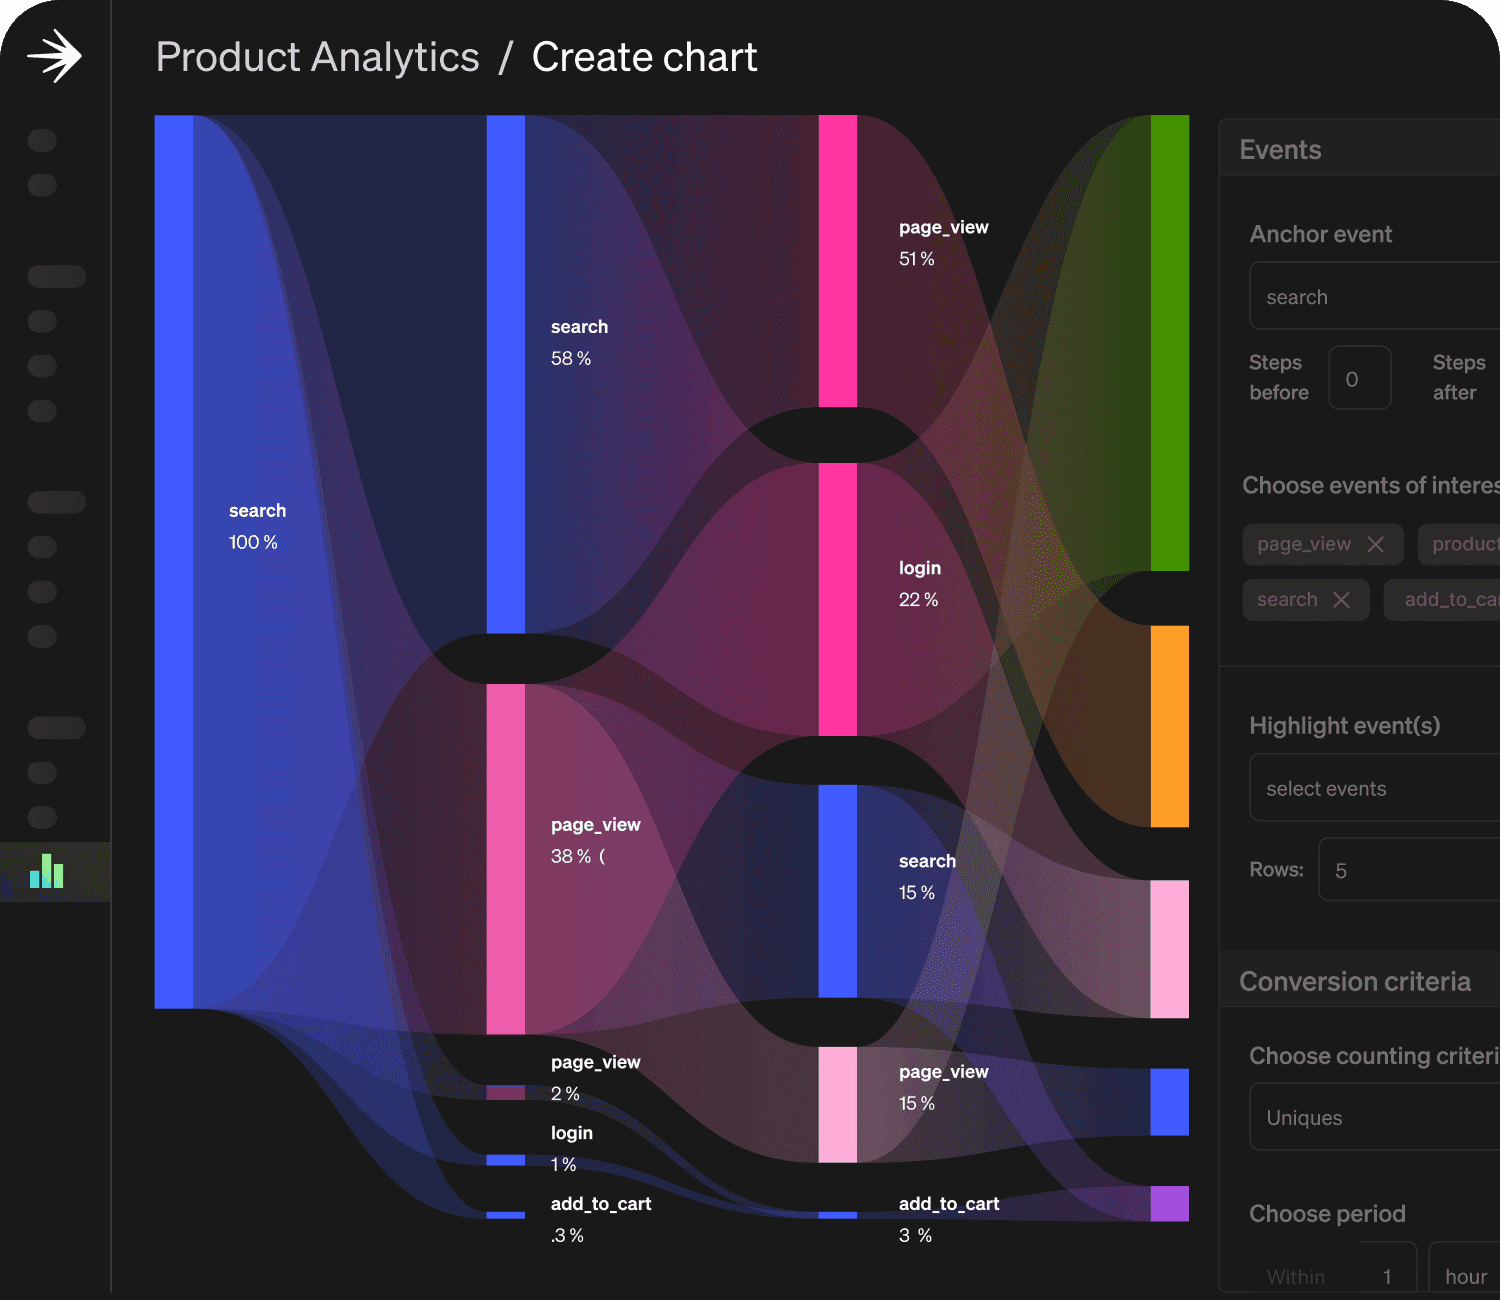The width and height of the screenshot is (1500, 1300).
Task: Click the purple node bar at bottom right
Action: coord(1170,1204)
